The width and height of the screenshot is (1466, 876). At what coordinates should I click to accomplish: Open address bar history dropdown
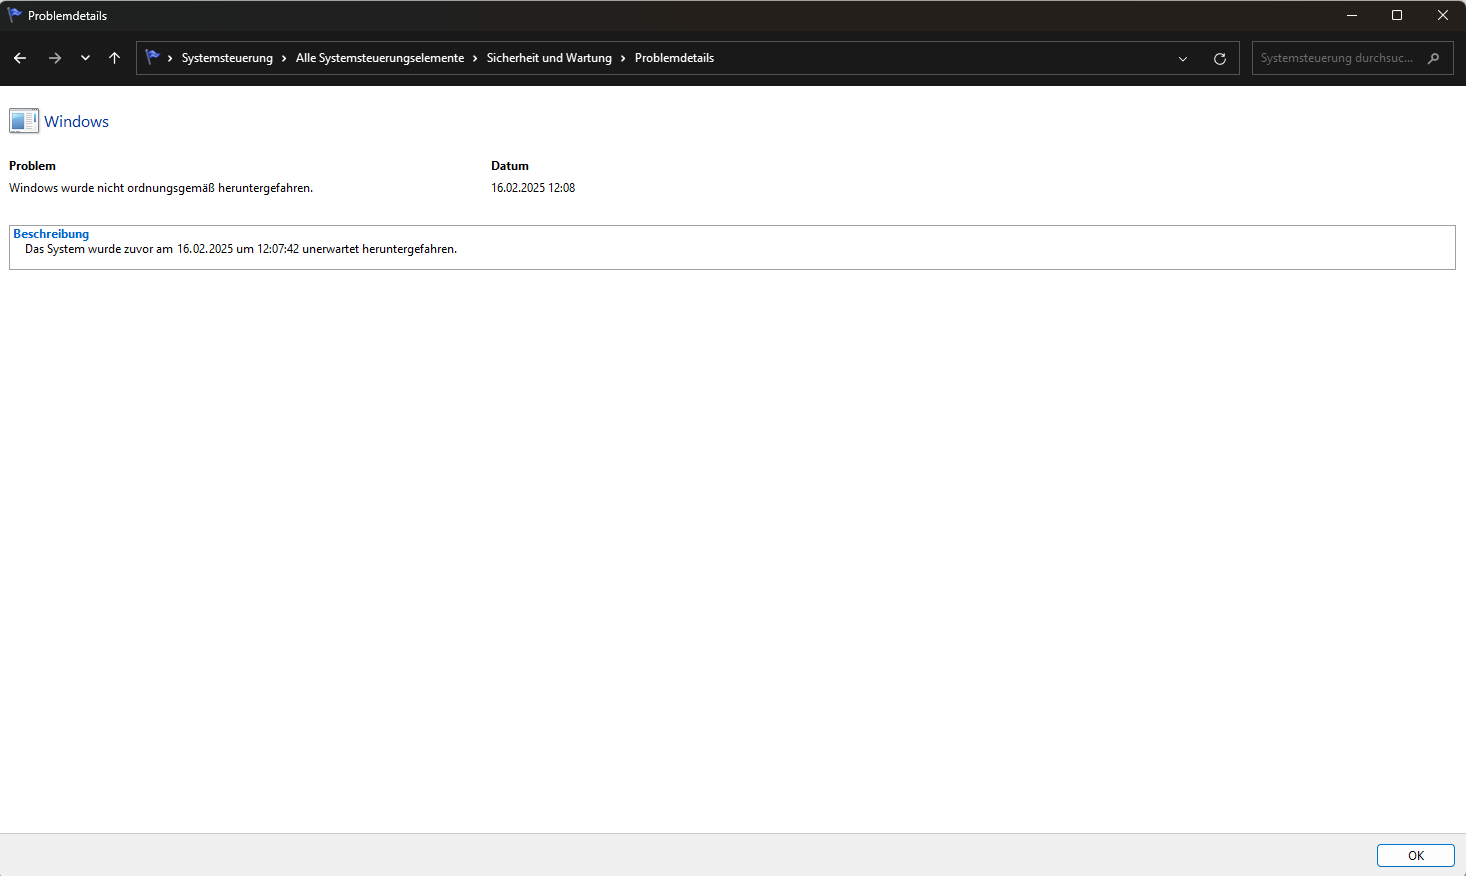[x=1183, y=58]
